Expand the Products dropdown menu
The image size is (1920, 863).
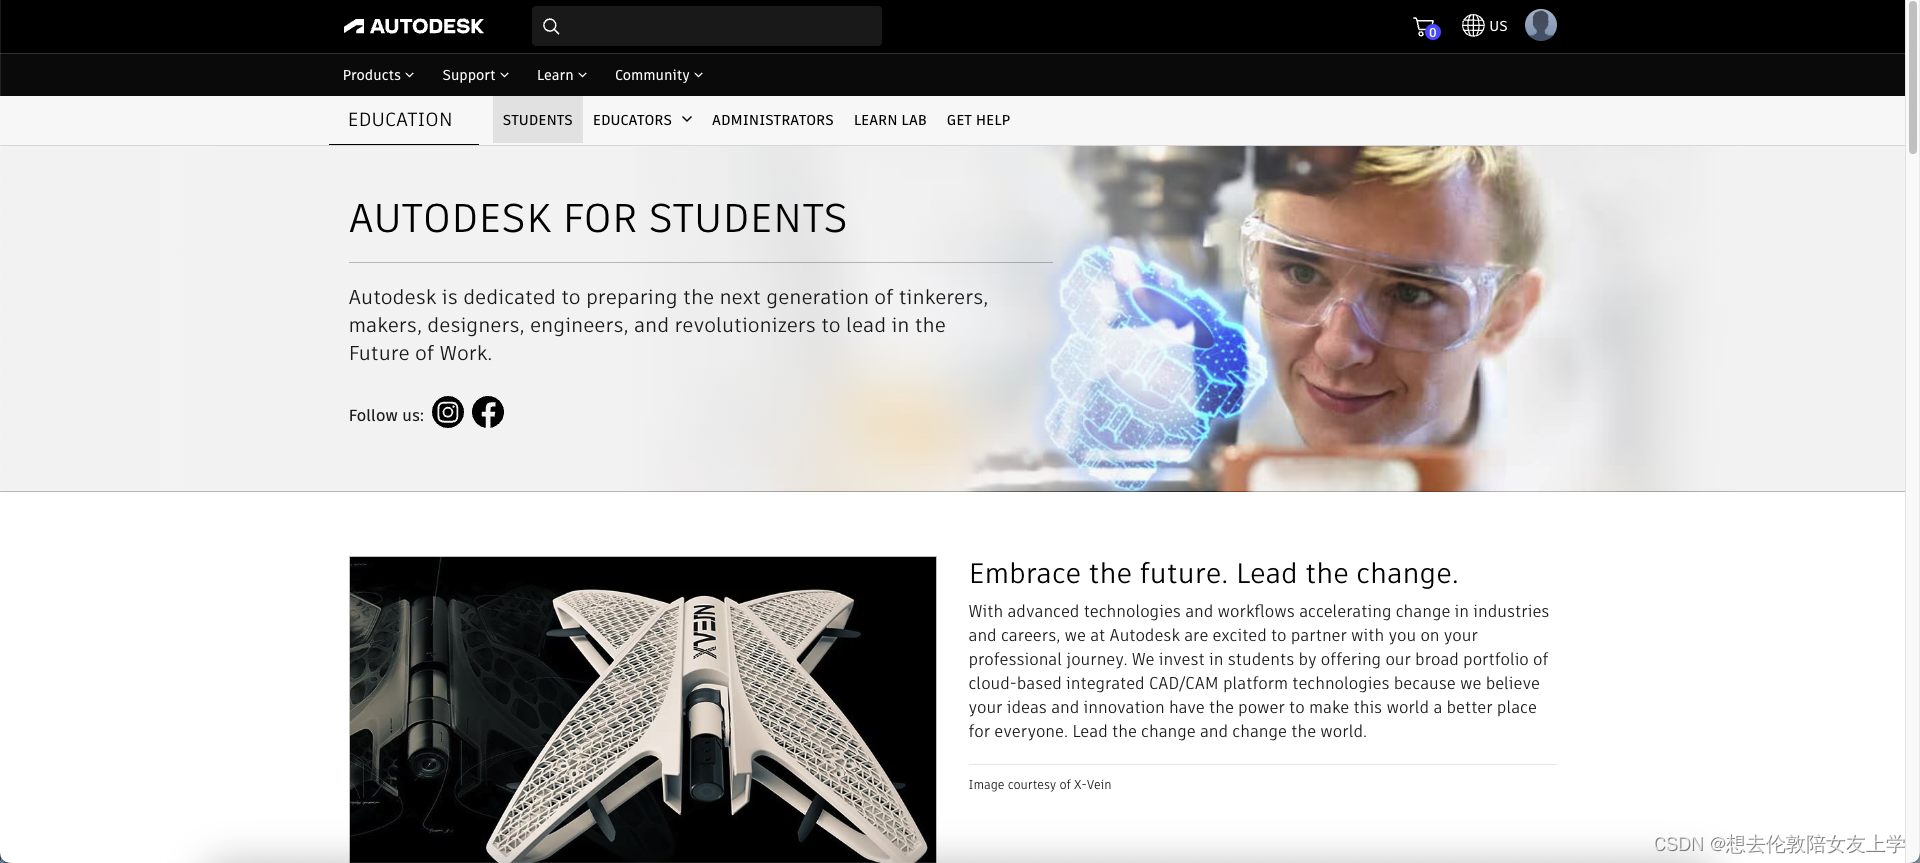coord(378,75)
